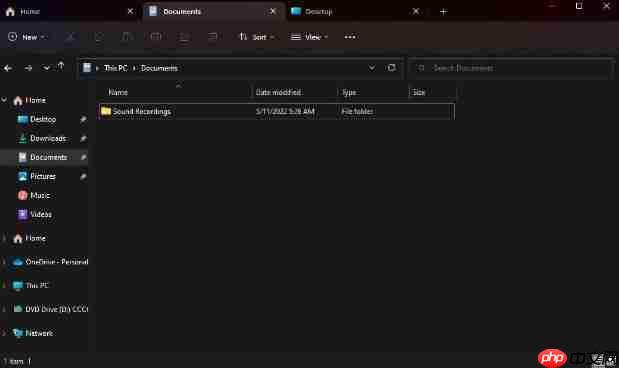619x368 pixels.
Task: Go up one folder level
Action: pyautogui.click(x=61, y=66)
